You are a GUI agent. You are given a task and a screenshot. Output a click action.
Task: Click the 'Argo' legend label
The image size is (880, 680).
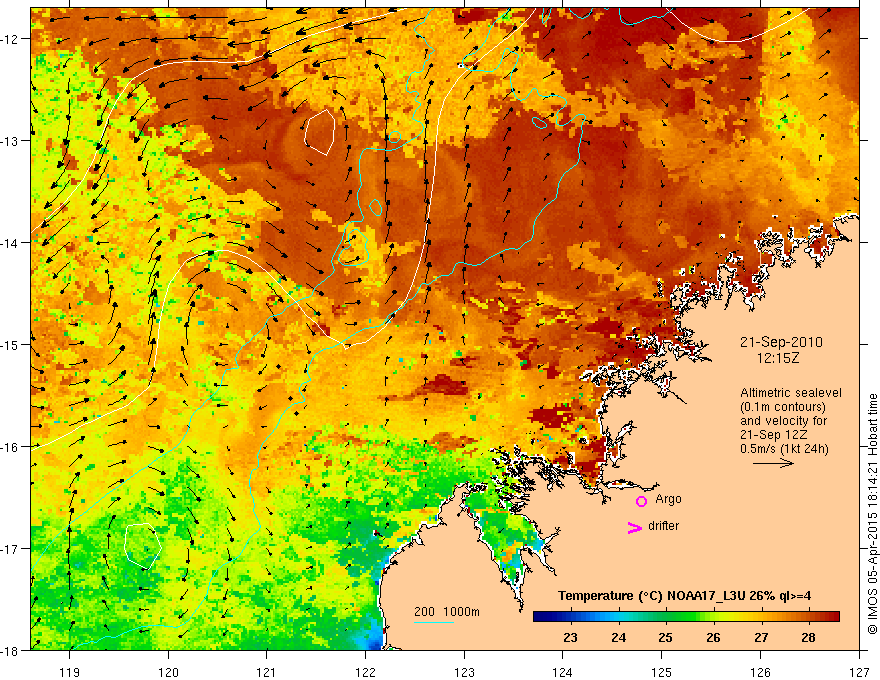[668, 499]
